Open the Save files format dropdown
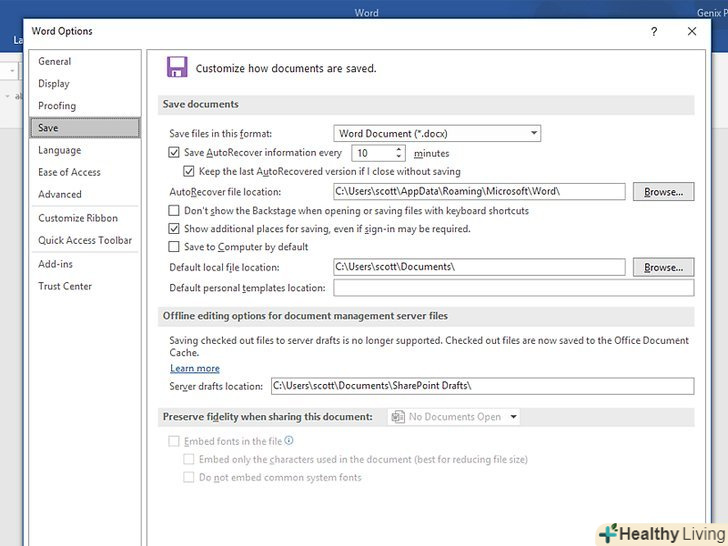728x546 pixels. click(437, 133)
